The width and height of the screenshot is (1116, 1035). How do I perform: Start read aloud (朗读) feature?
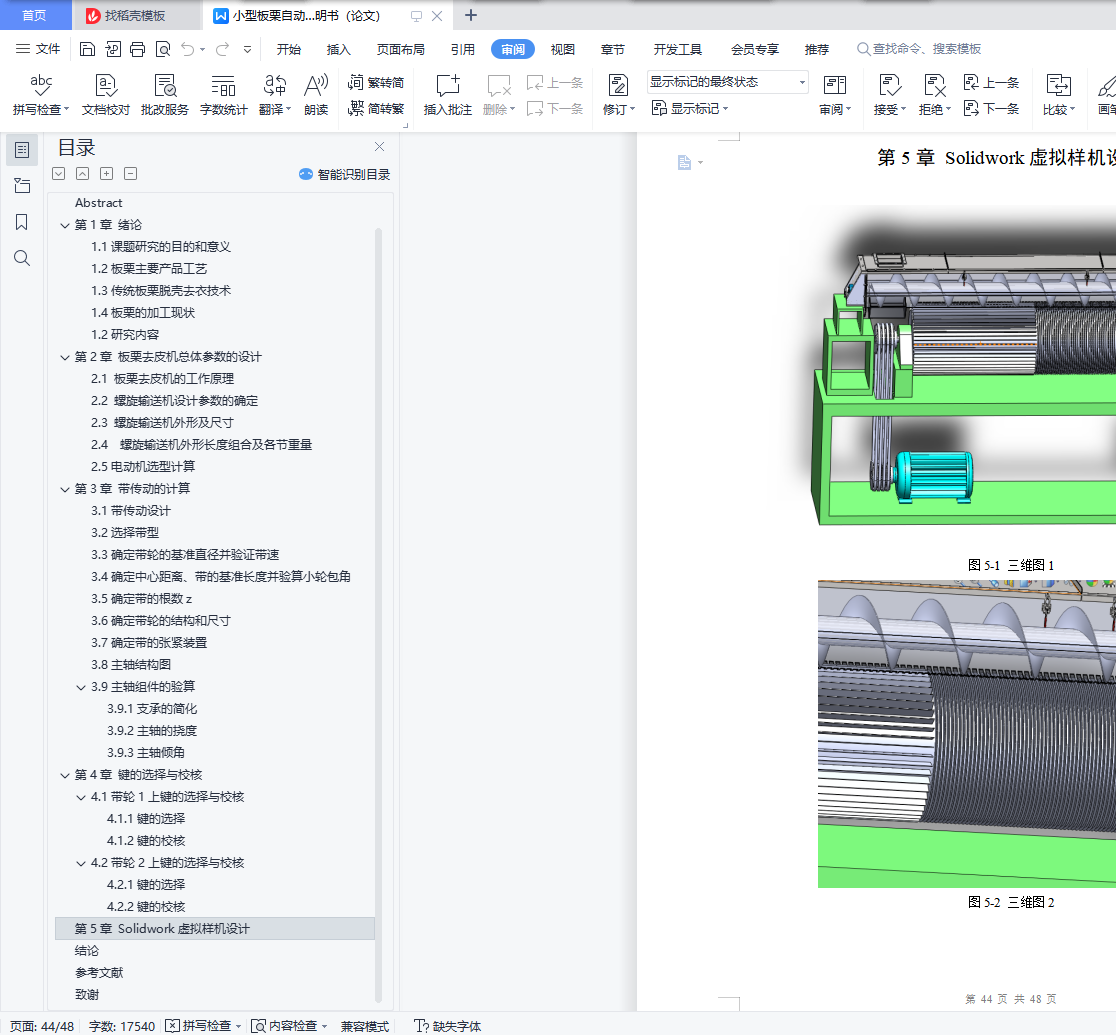coord(316,86)
